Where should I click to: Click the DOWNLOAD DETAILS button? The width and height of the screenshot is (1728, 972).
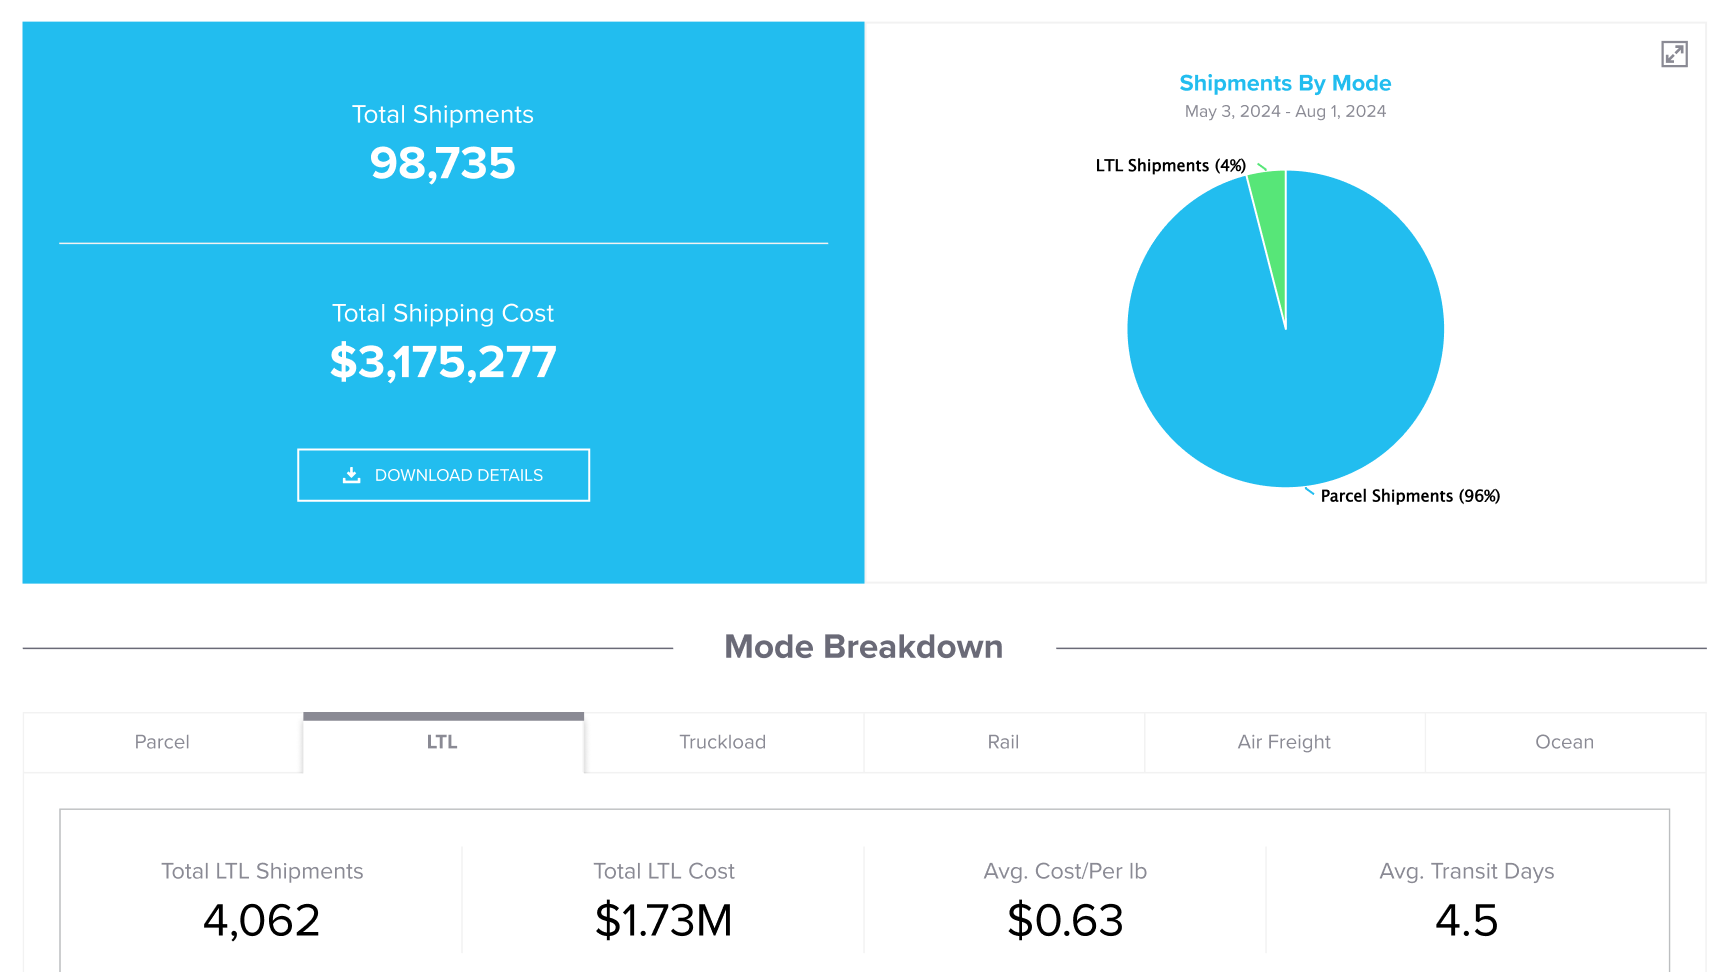click(443, 475)
